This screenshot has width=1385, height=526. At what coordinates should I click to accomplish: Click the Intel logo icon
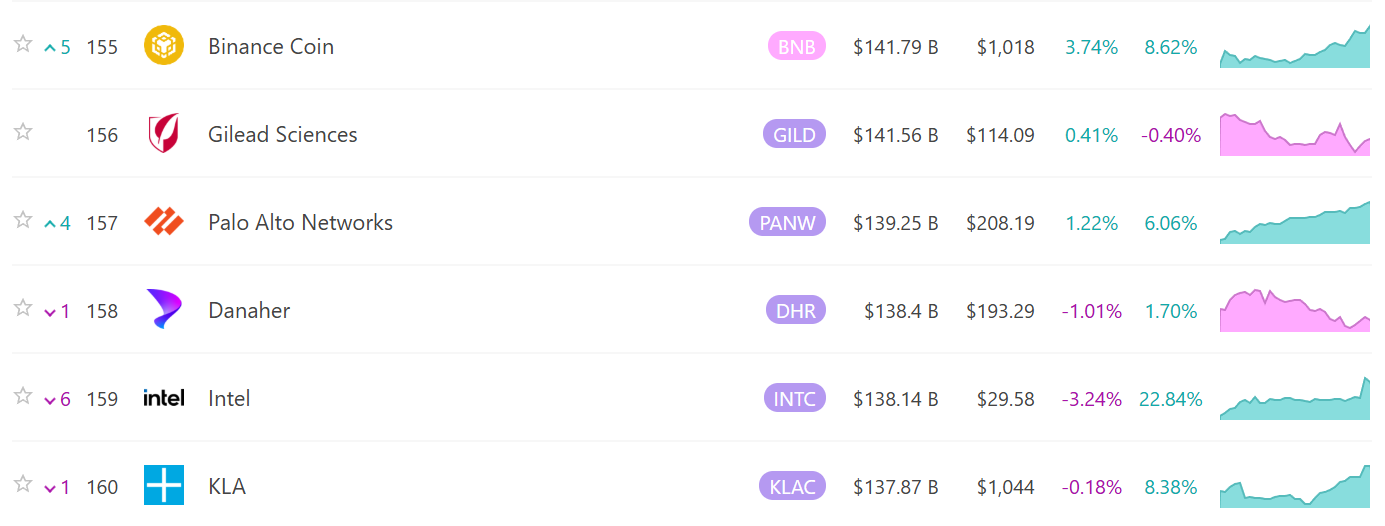point(164,398)
